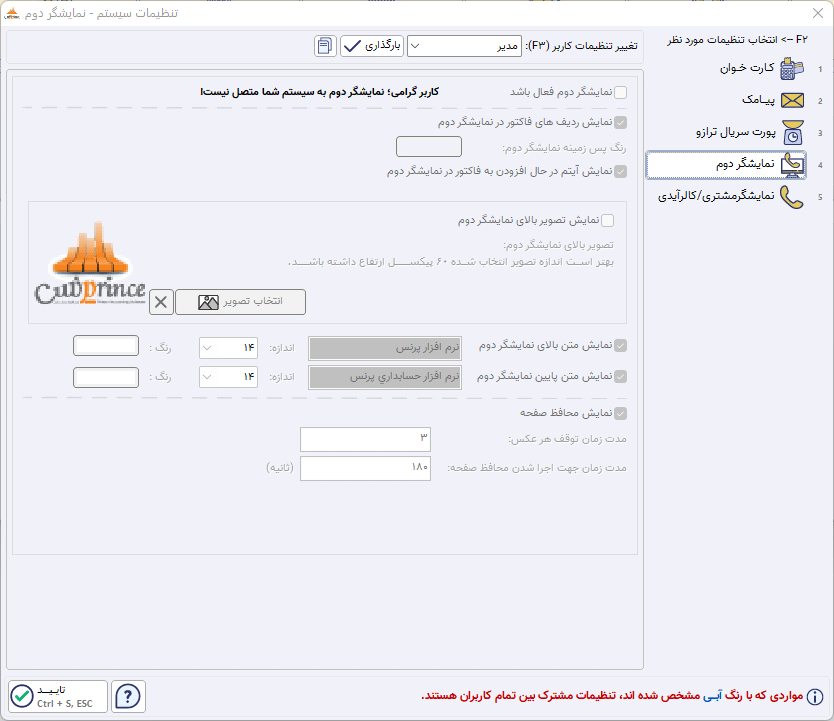Screen dimensions: 834x721
Task: Pick the bottom text color swatch
Action: click(106, 378)
